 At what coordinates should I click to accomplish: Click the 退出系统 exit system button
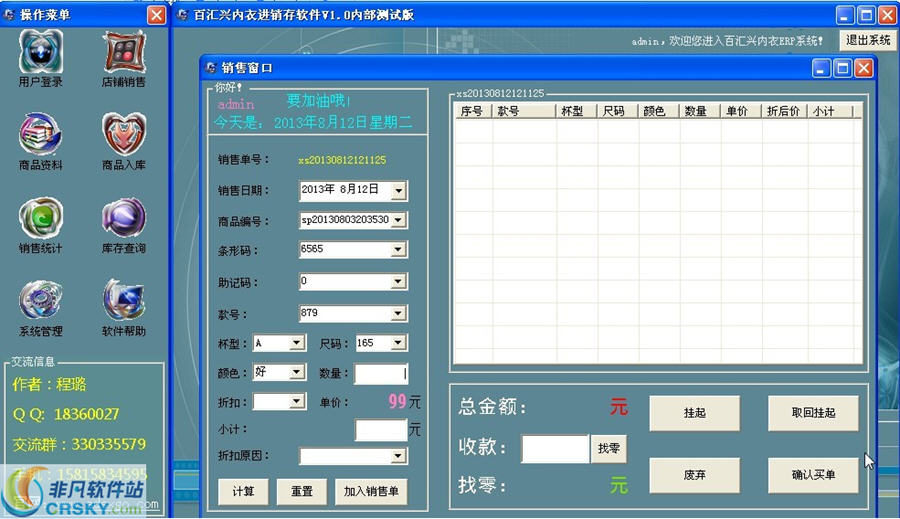867,40
